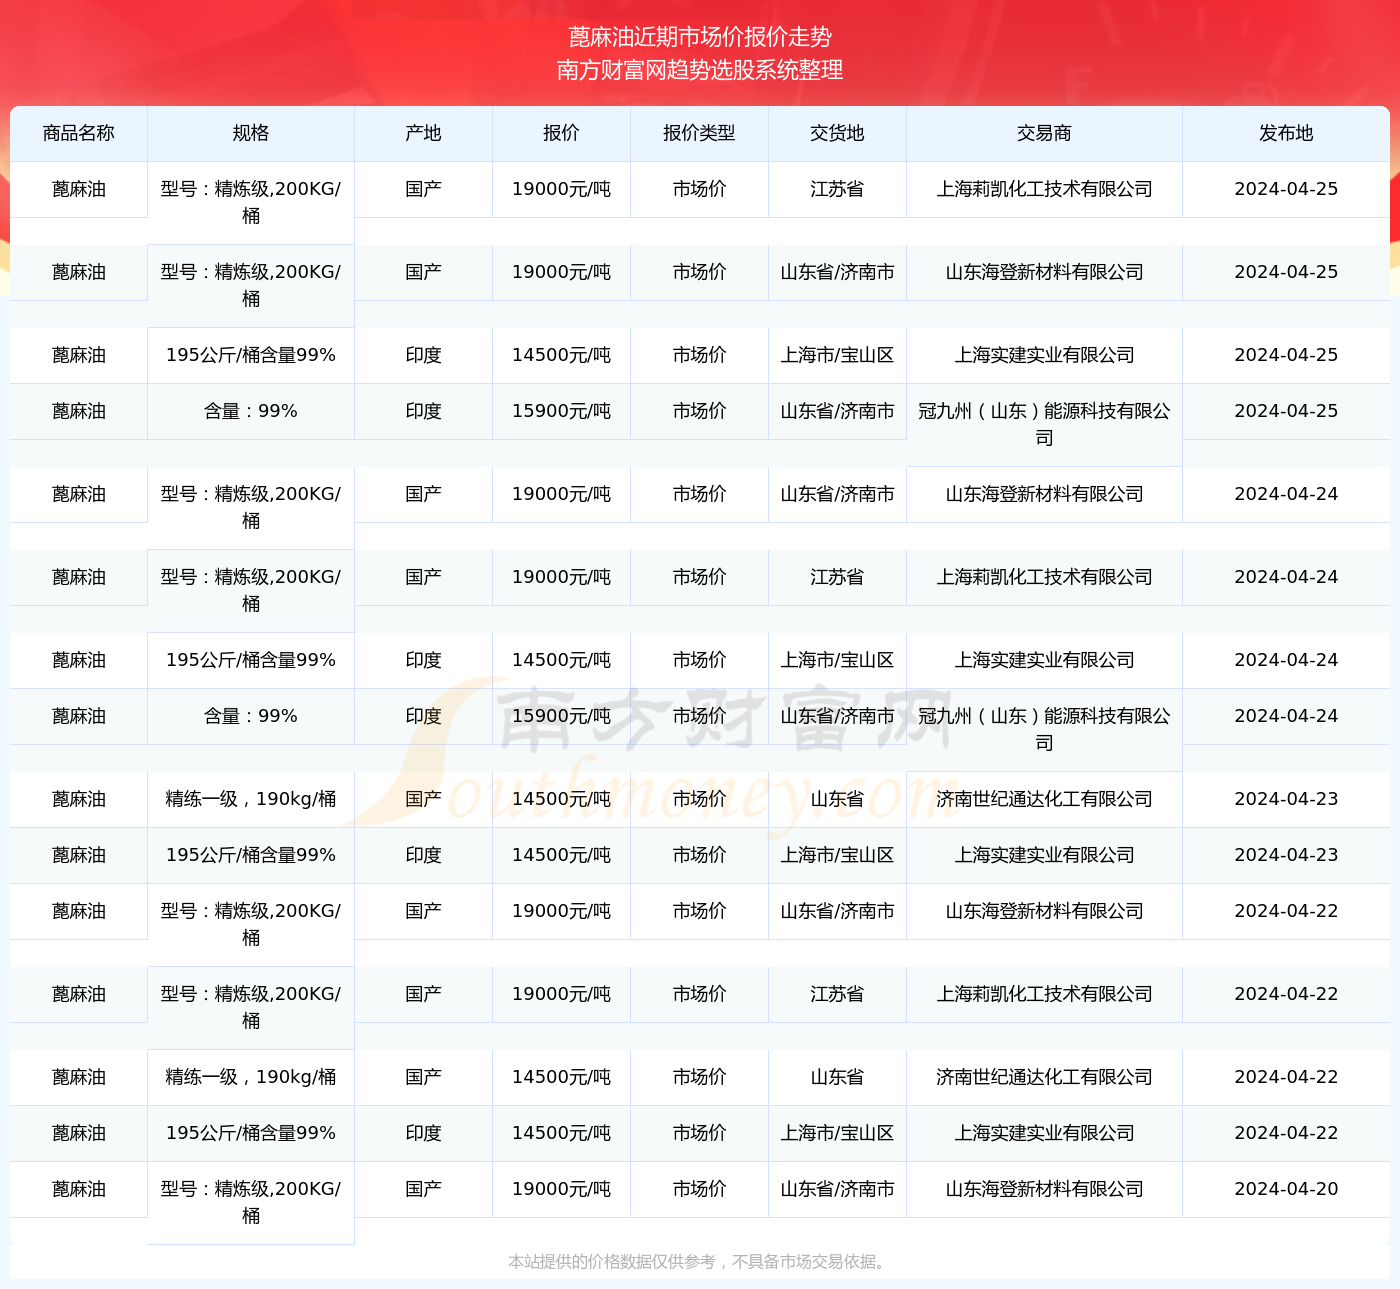Image resolution: width=1400 pixels, height=1289 pixels.
Task: Select 上海莉凯化工技术有限公司 in the 2024-04-22 row
Action: [1044, 994]
